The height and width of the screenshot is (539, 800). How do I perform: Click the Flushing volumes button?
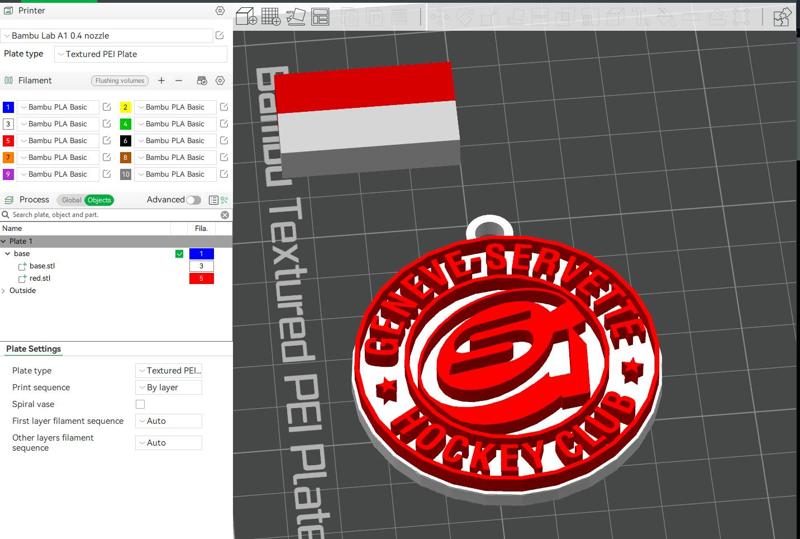120,81
